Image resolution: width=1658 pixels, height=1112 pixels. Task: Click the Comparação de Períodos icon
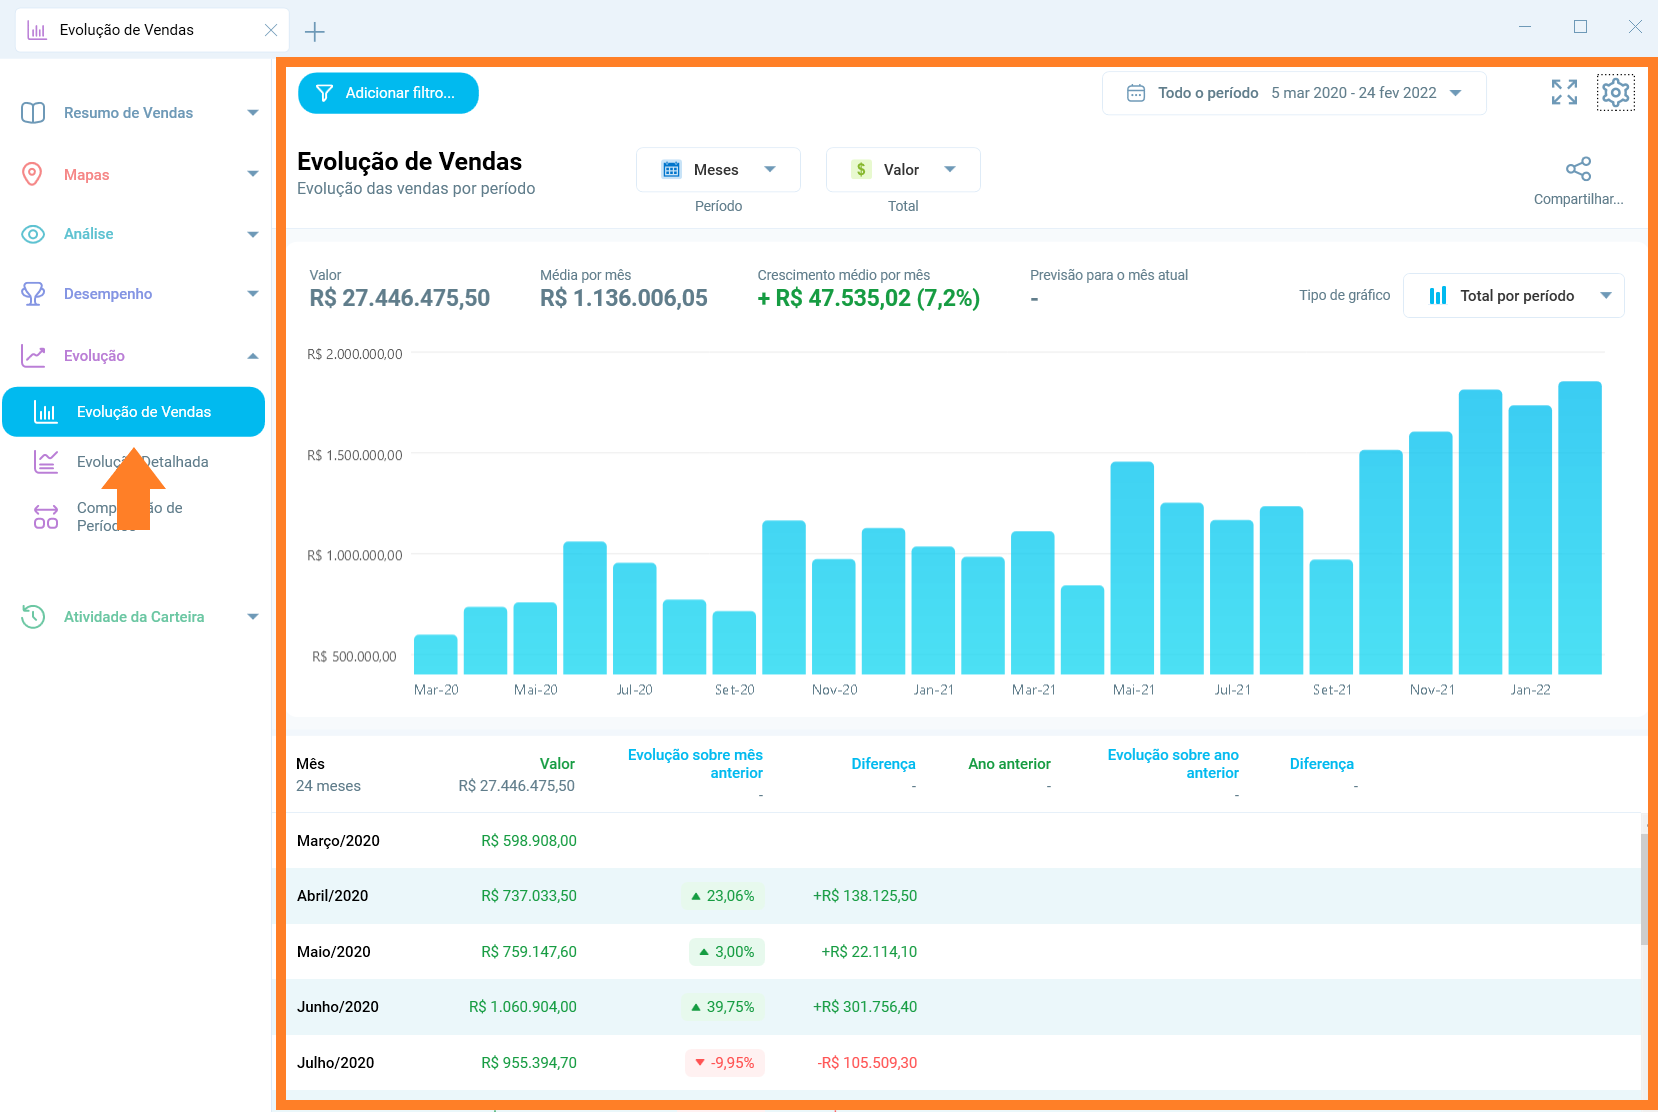(x=46, y=516)
